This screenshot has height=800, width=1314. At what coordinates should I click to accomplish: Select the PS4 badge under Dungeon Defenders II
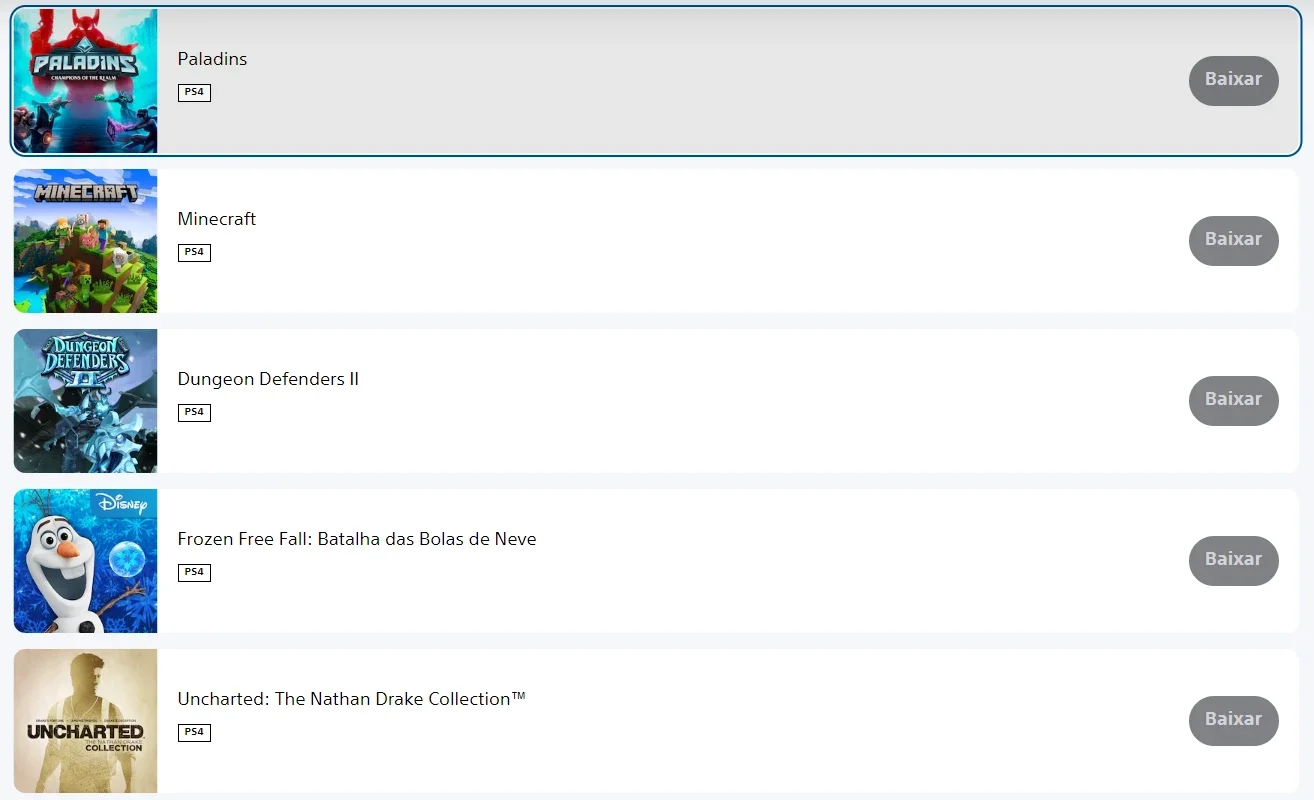pyautogui.click(x=194, y=412)
